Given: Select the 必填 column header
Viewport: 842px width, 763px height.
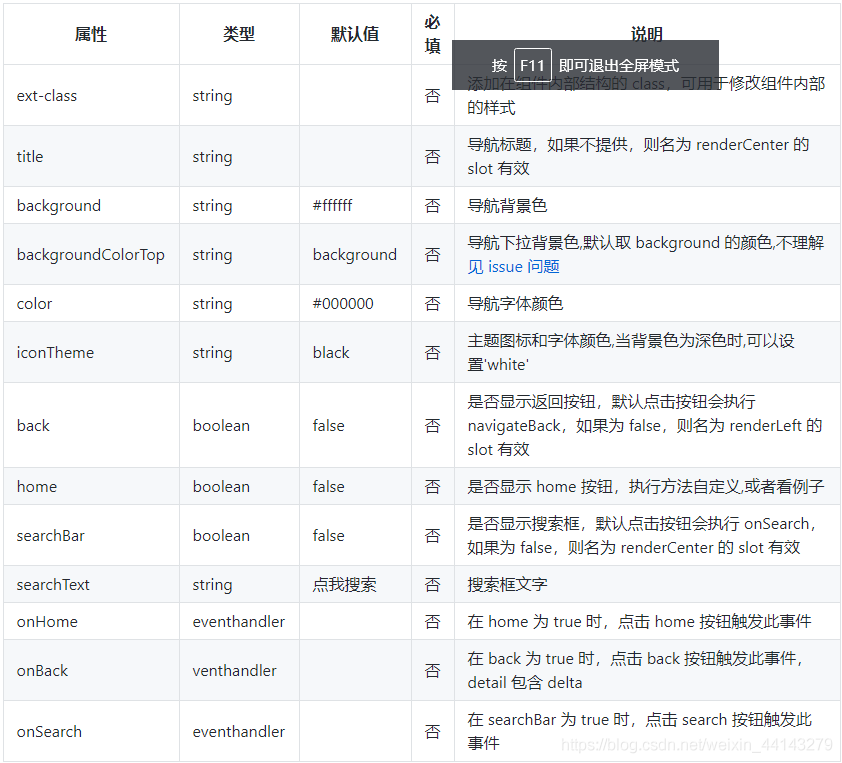Looking at the screenshot, I should pyautogui.click(x=432, y=34).
